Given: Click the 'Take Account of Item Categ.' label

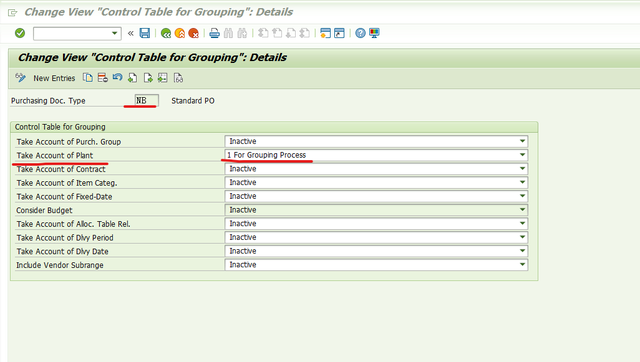Looking at the screenshot, I should coord(67,183).
